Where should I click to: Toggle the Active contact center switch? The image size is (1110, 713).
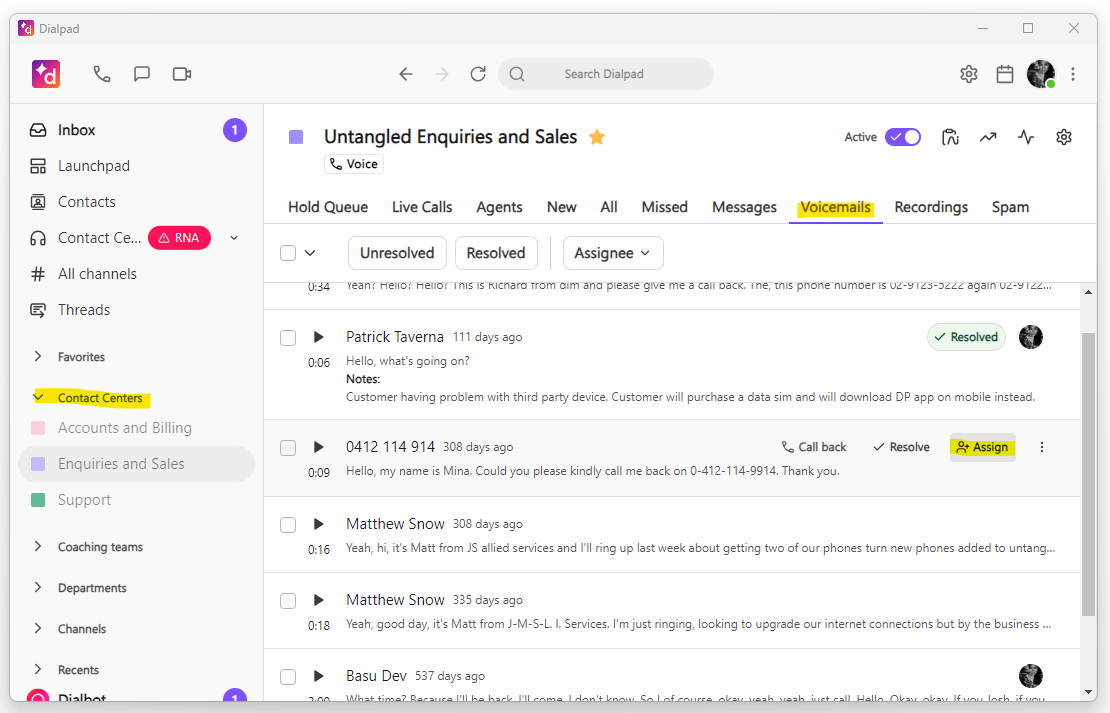903,137
